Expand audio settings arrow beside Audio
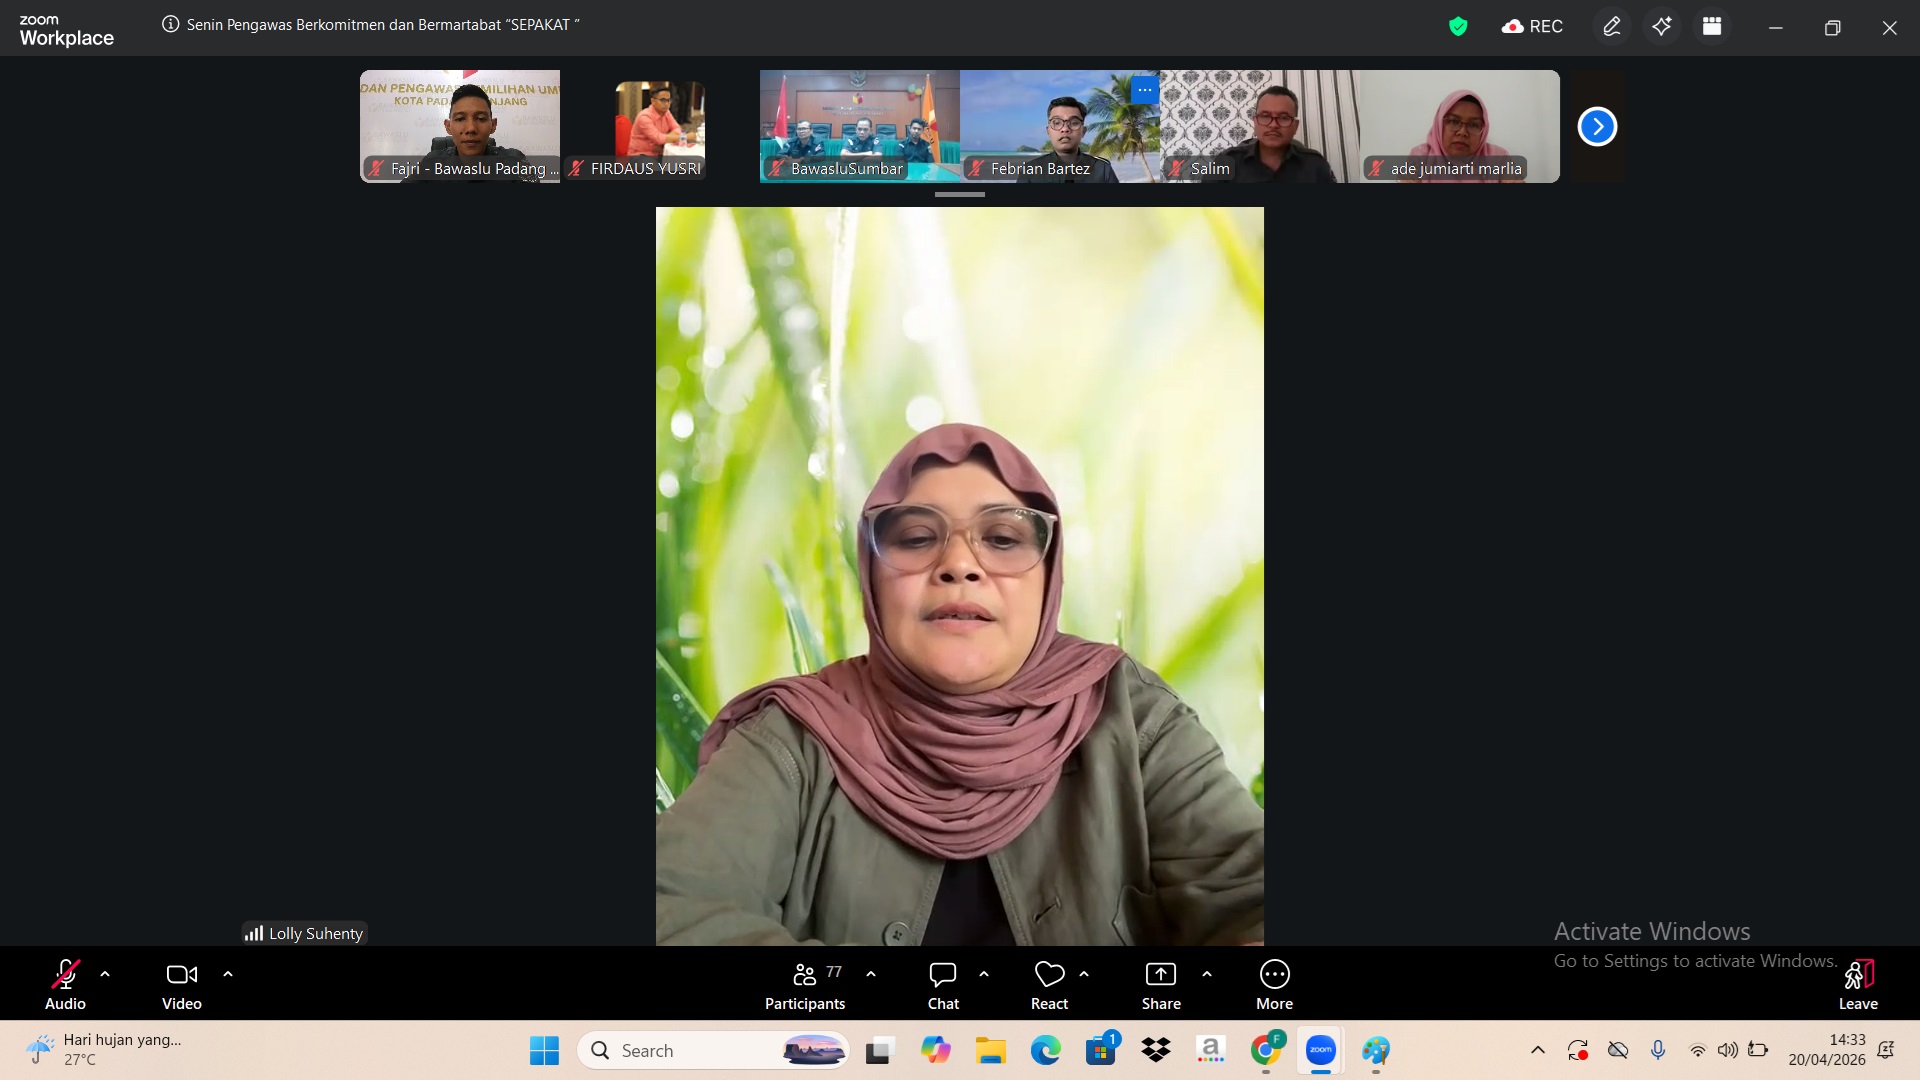The height and width of the screenshot is (1080, 1920). pyautogui.click(x=105, y=974)
